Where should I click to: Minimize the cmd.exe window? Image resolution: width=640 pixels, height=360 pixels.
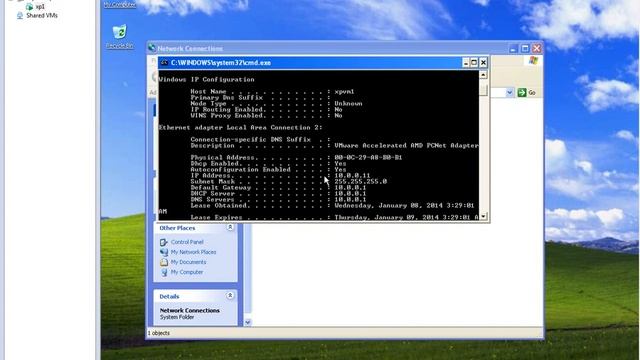point(465,63)
